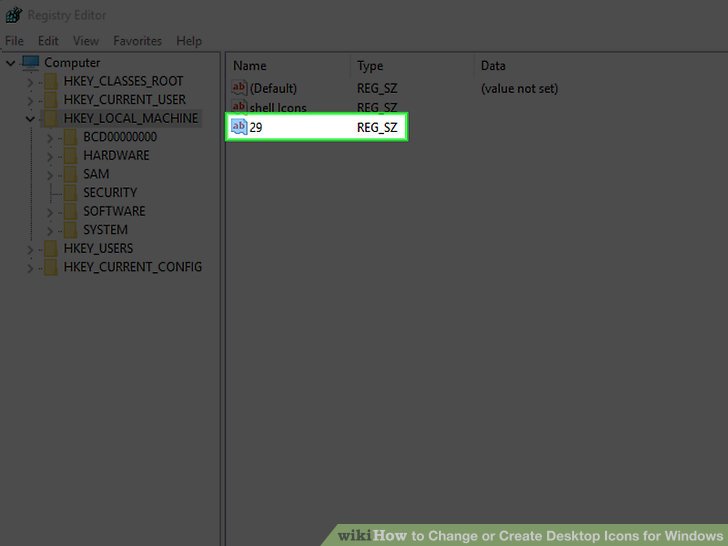This screenshot has height=546, width=728.
Task: Expand the SYSTEM chevron
Action: tap(50, 231)
